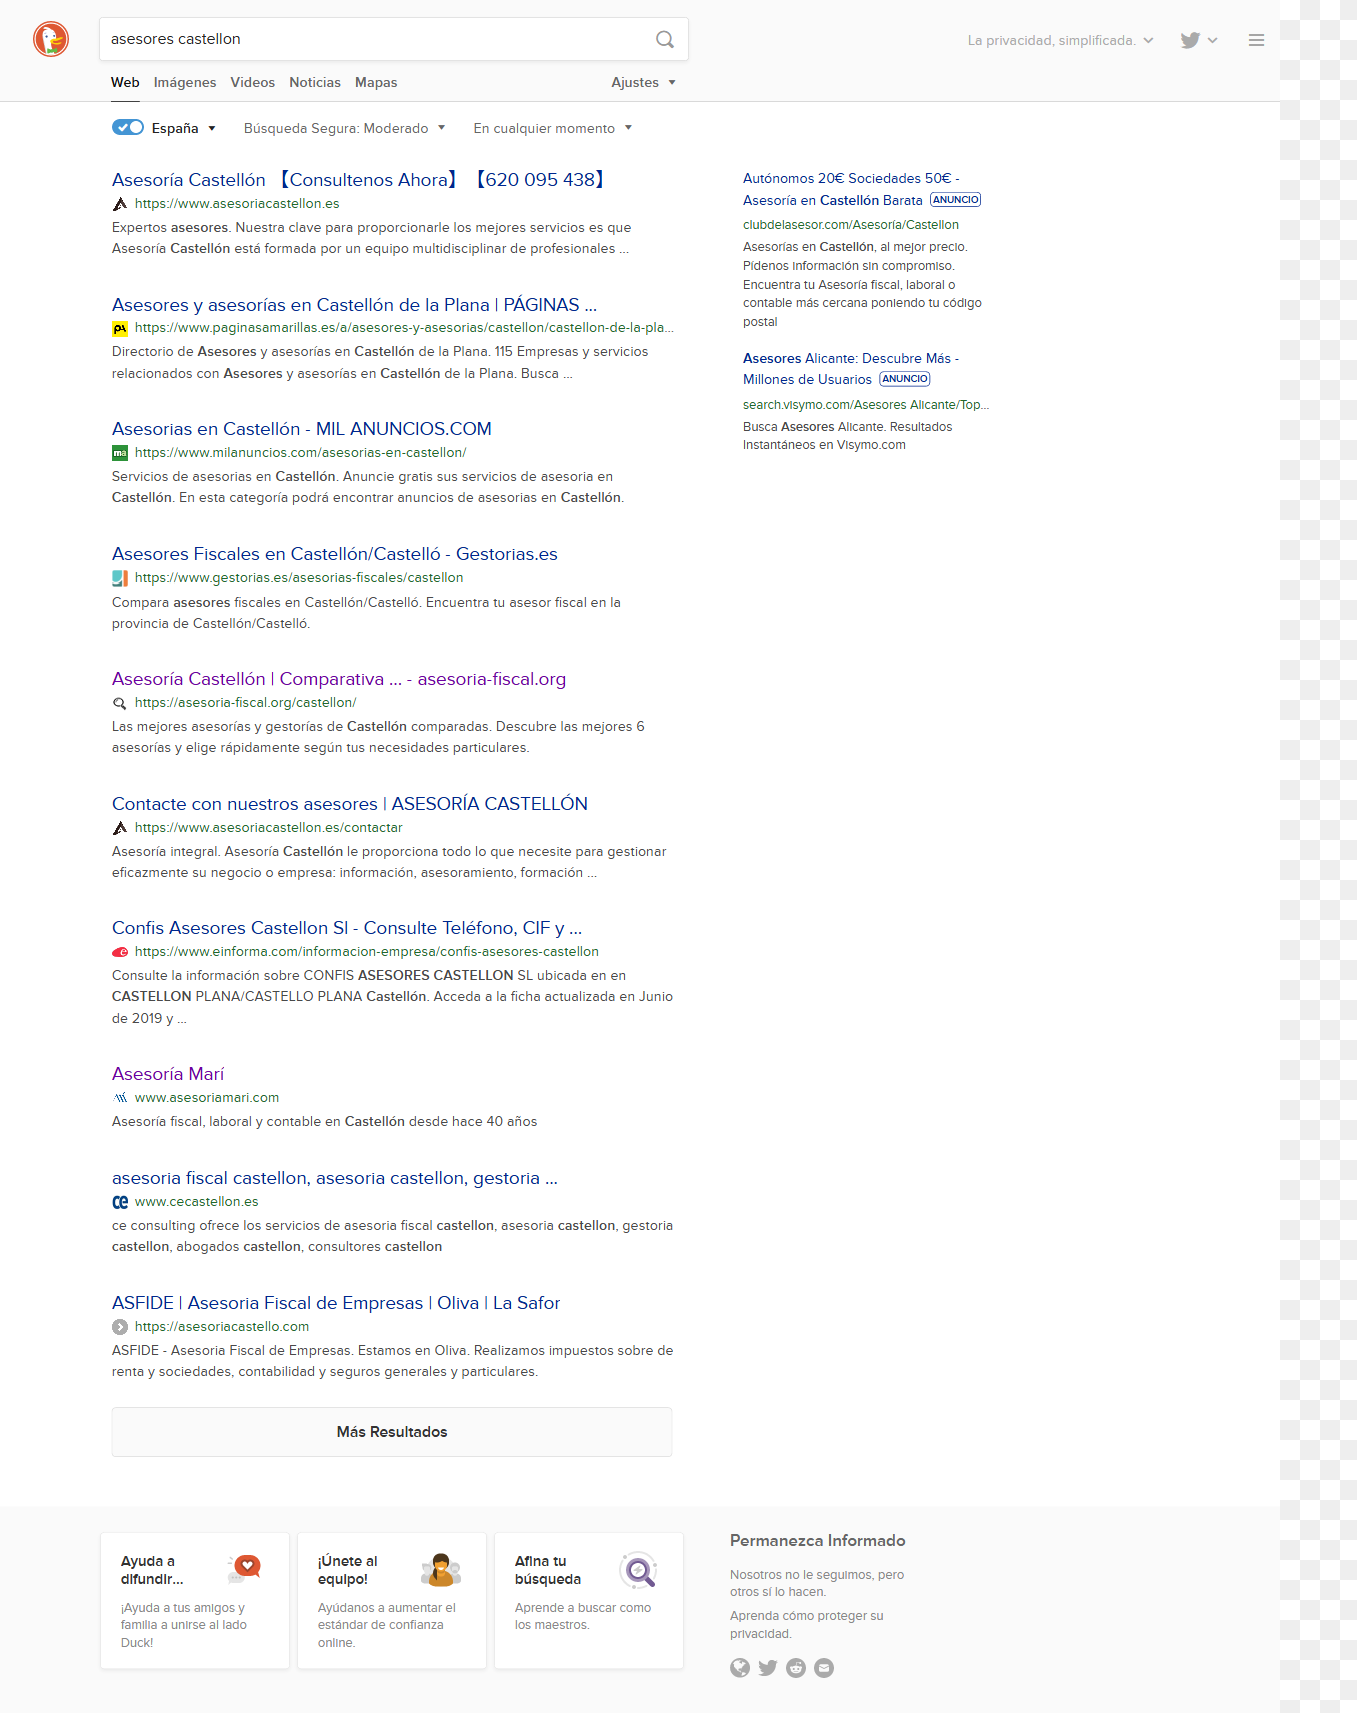Viewport: 1357px width, 1713px height.
Task: Click the heart speech bubble icon
Action: (x=244, y=1568)
